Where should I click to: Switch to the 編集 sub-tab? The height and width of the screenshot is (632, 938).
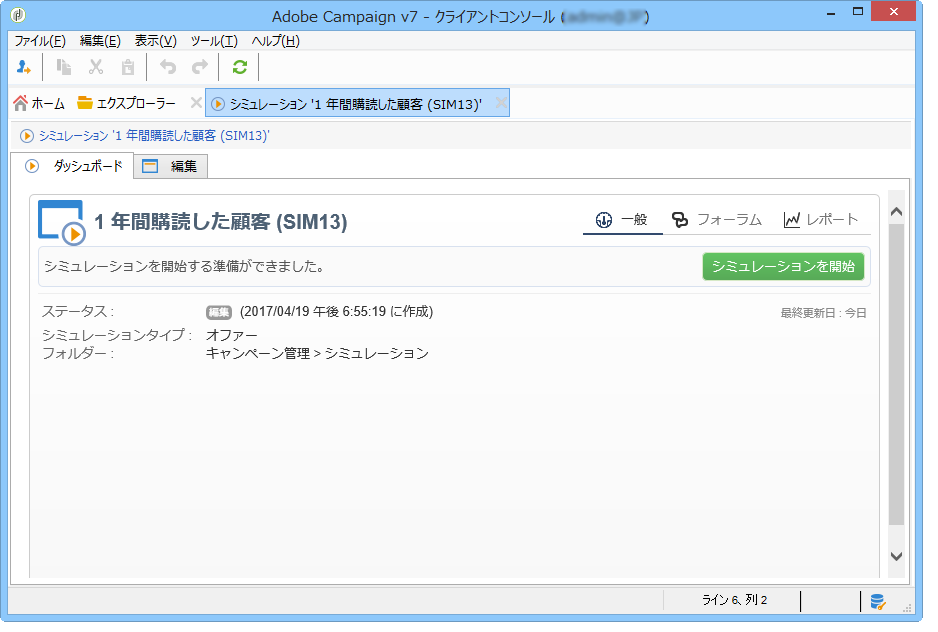pos(170,166)
